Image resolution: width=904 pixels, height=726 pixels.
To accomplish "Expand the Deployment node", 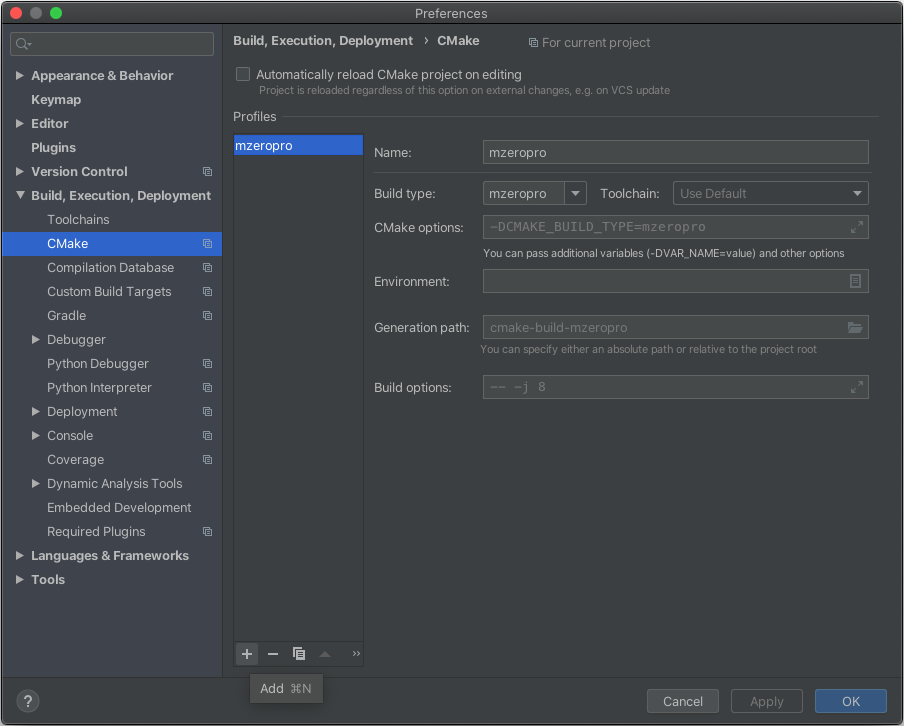I will click(36, 412).
